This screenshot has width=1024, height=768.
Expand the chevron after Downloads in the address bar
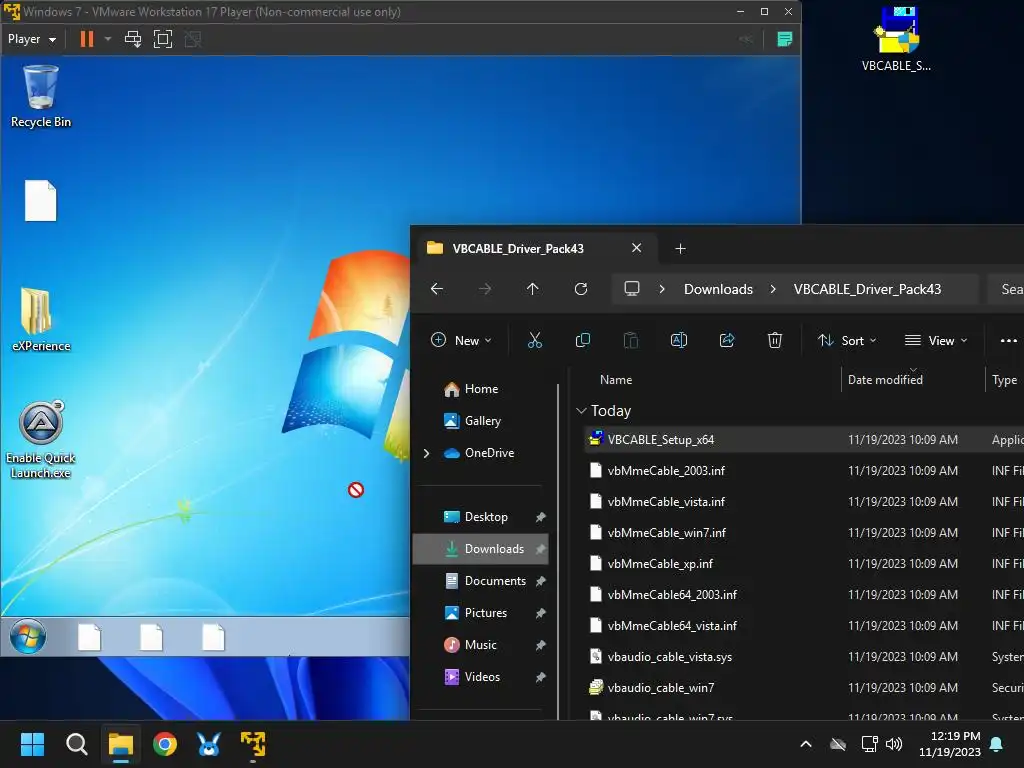click(x=773, y=289)
